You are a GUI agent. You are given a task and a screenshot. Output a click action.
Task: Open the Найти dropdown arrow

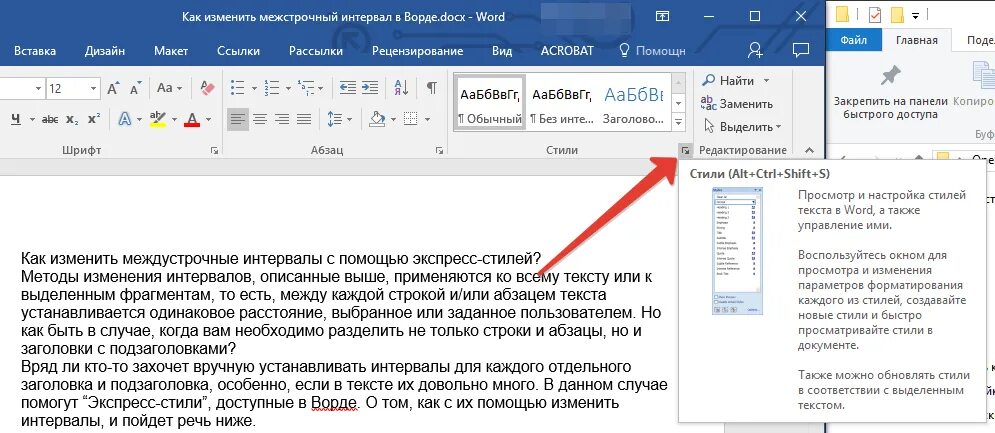[766, 81]
